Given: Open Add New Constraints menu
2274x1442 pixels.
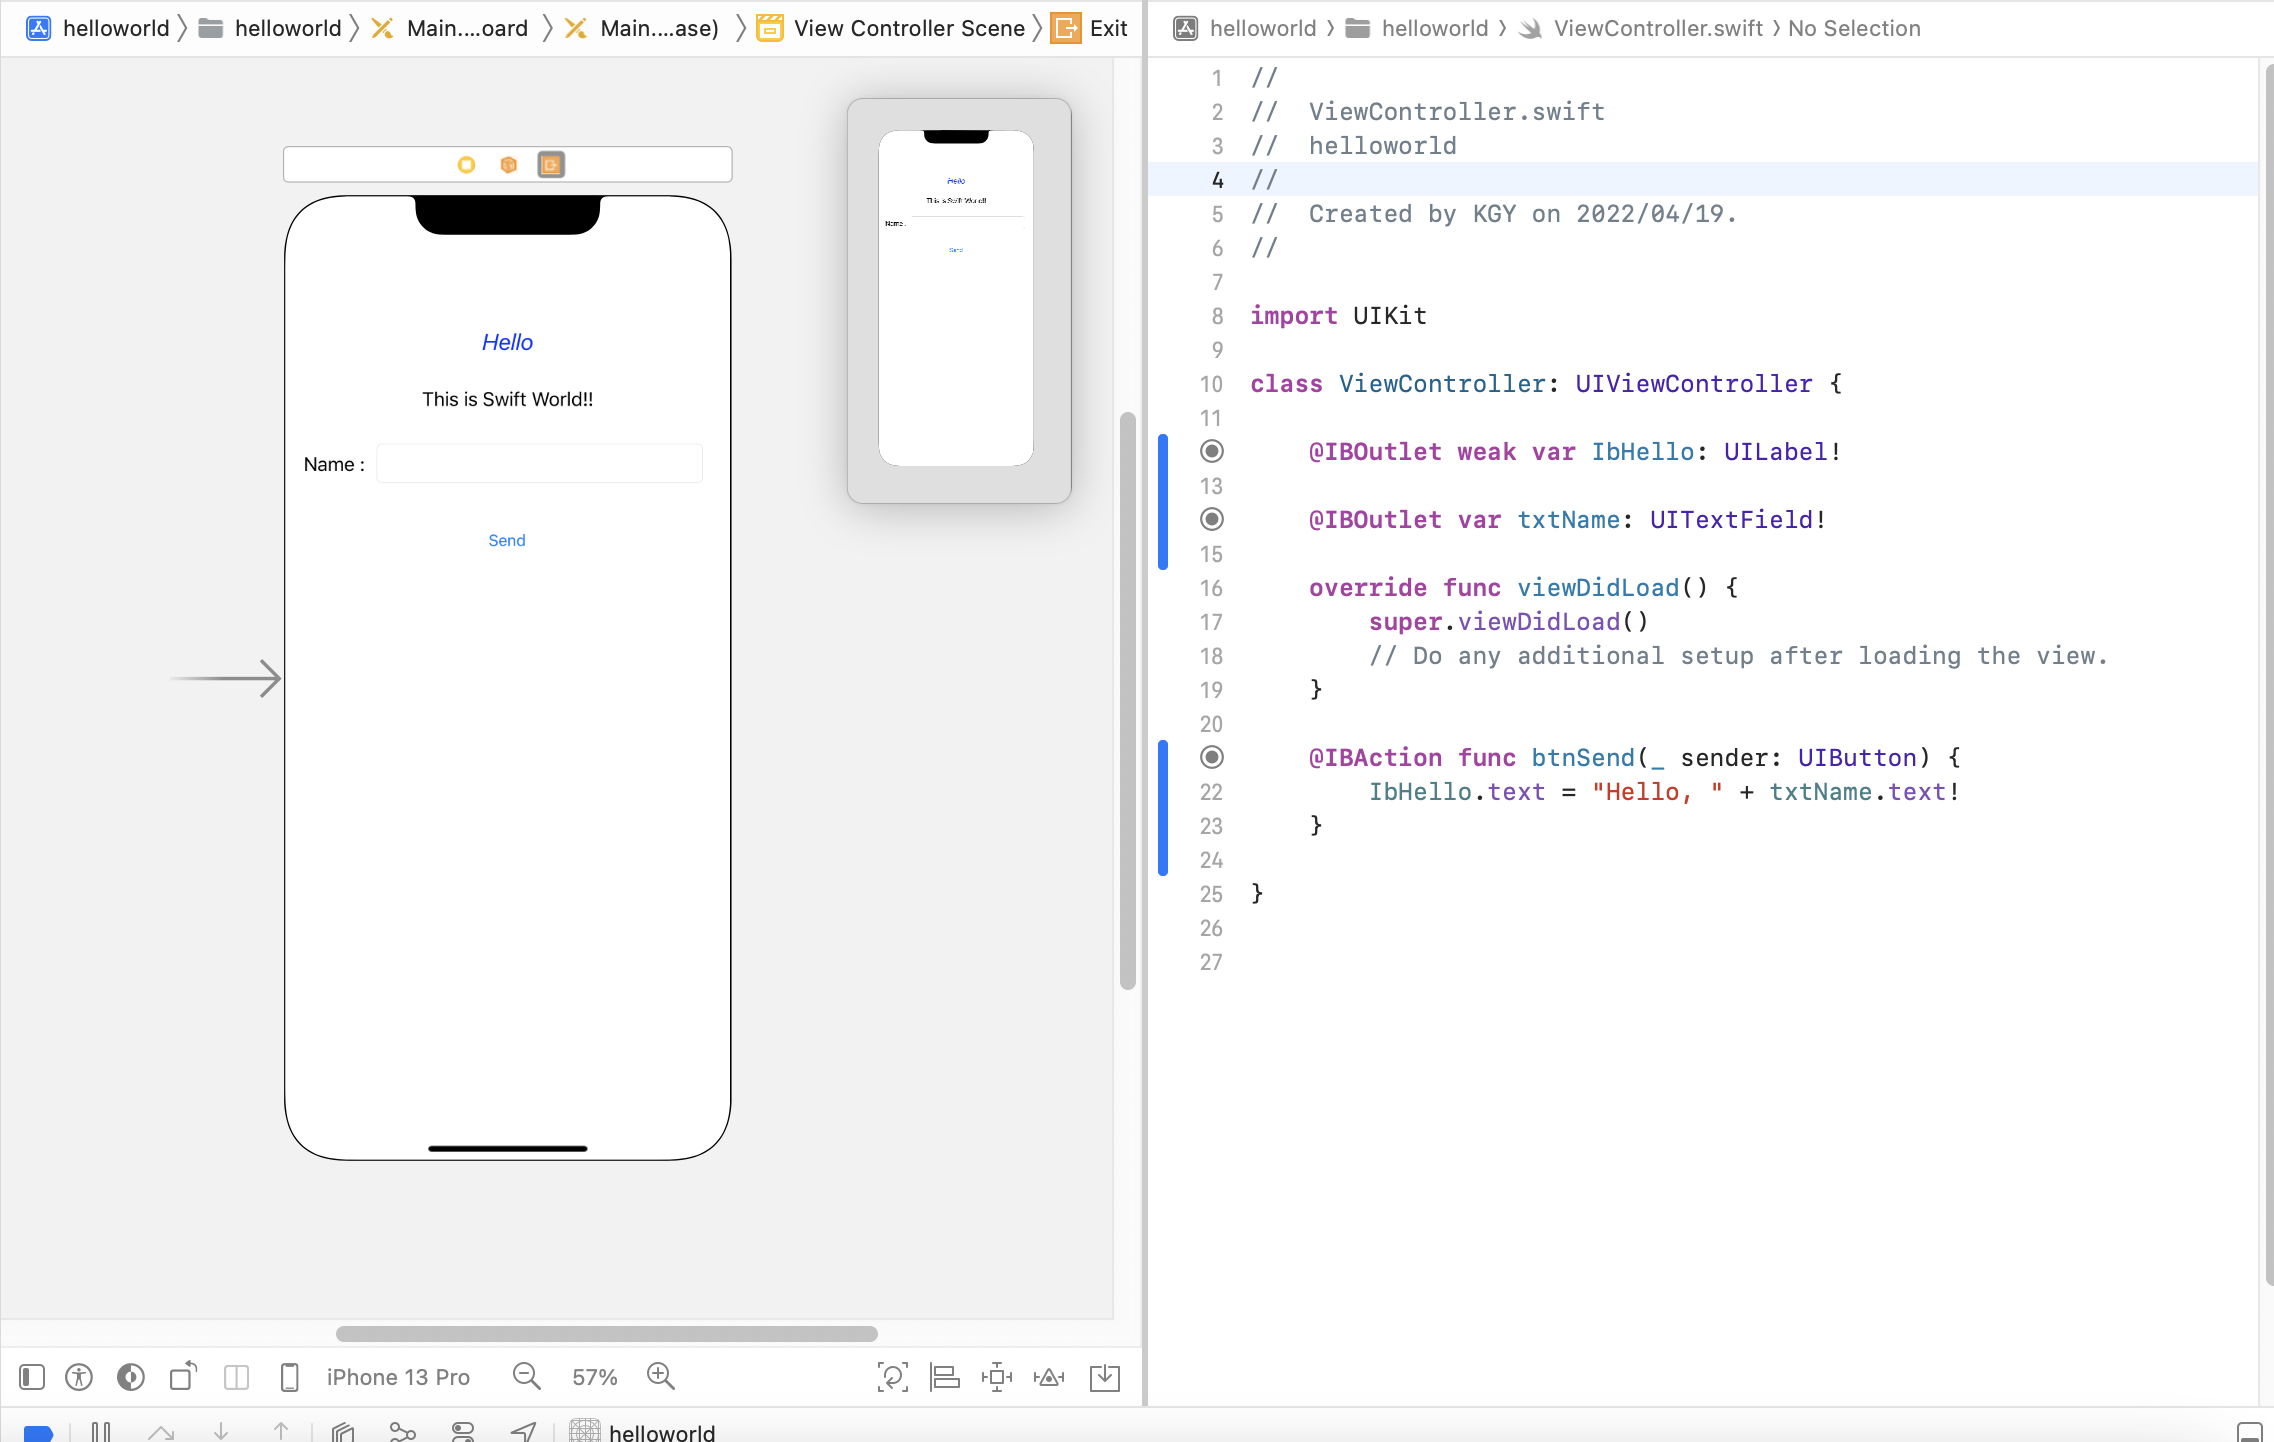Looking at the screenshot, I should coord(997,1377).
